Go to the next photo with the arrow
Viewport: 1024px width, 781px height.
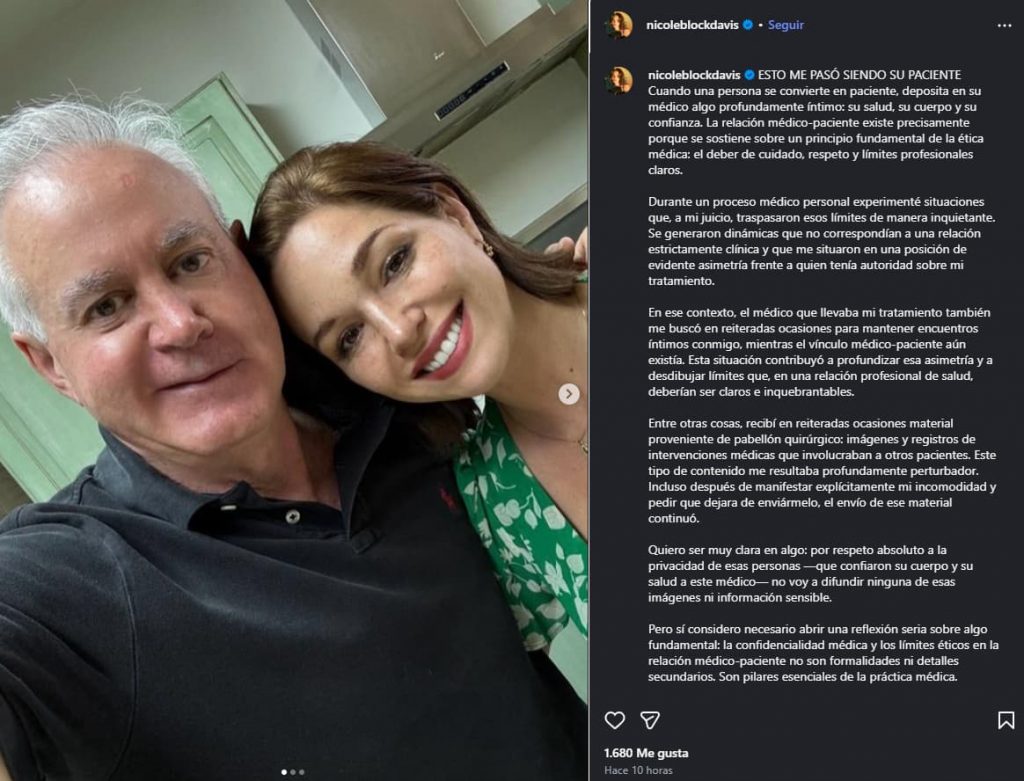point(569,394)
